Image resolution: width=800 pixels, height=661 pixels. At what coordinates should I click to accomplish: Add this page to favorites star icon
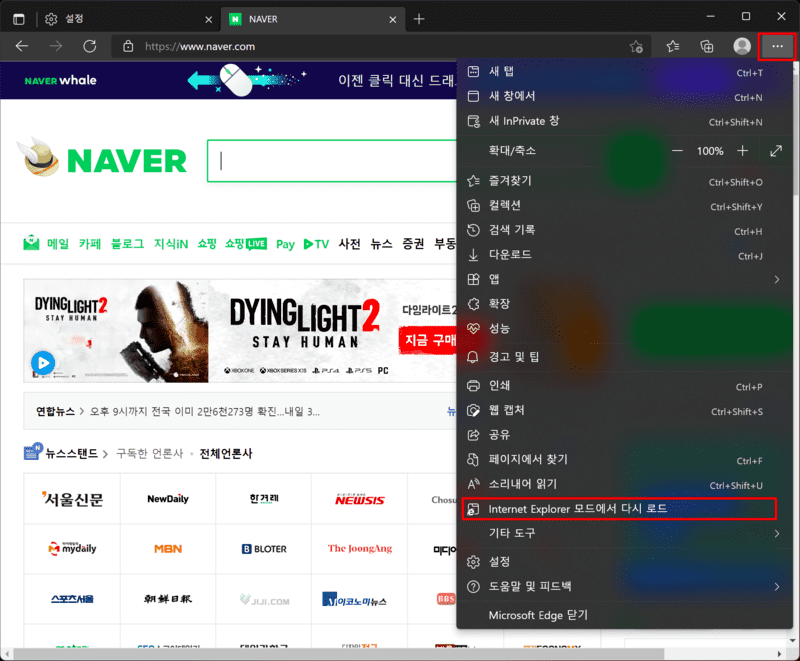[636, 47]
